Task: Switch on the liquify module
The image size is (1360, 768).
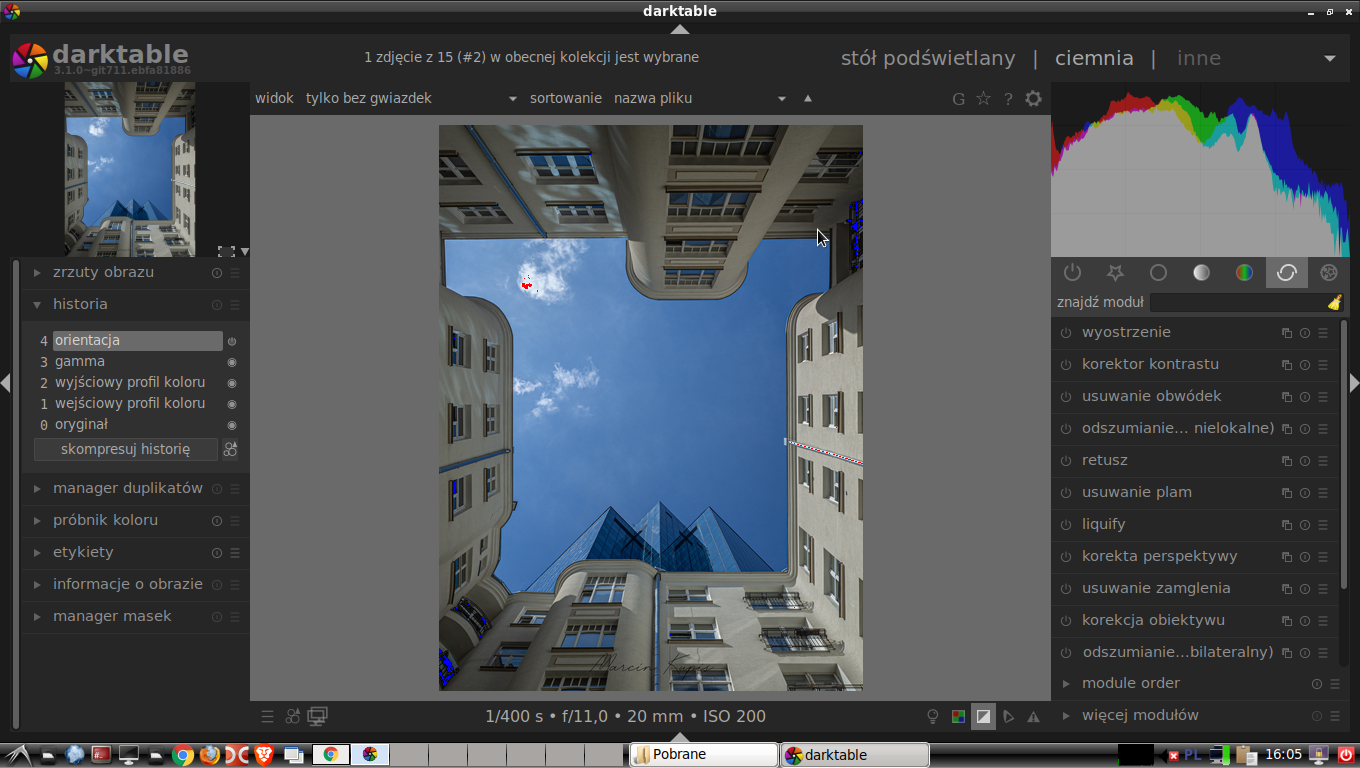Action: 1066,525
